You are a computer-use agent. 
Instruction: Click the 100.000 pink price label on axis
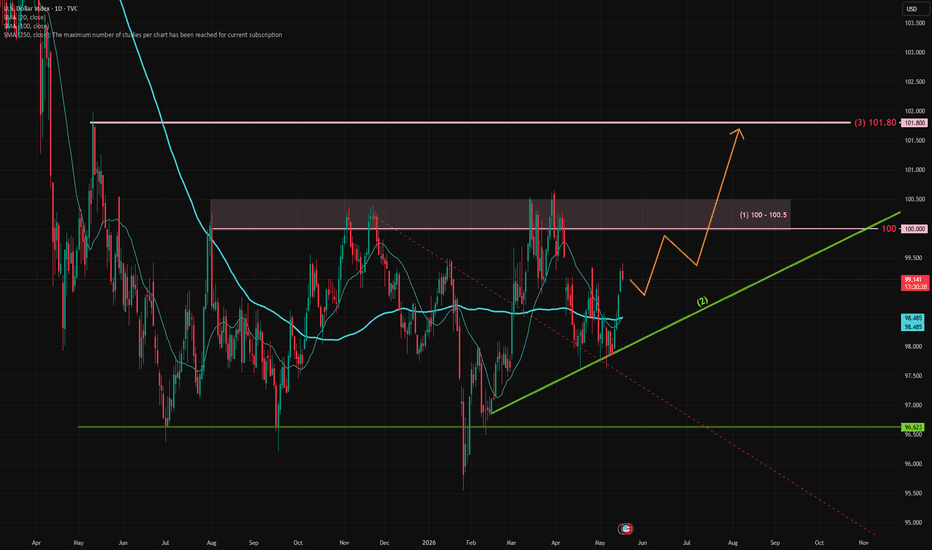914,229
